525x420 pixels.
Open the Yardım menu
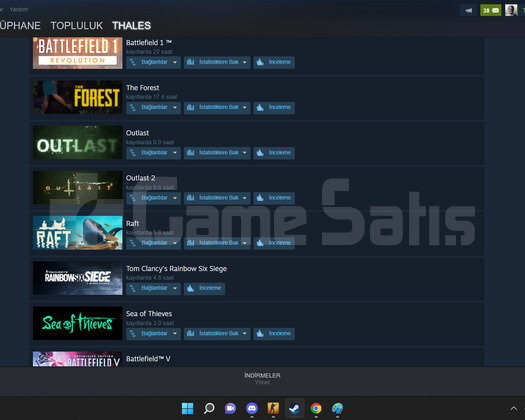coord(19,9)
